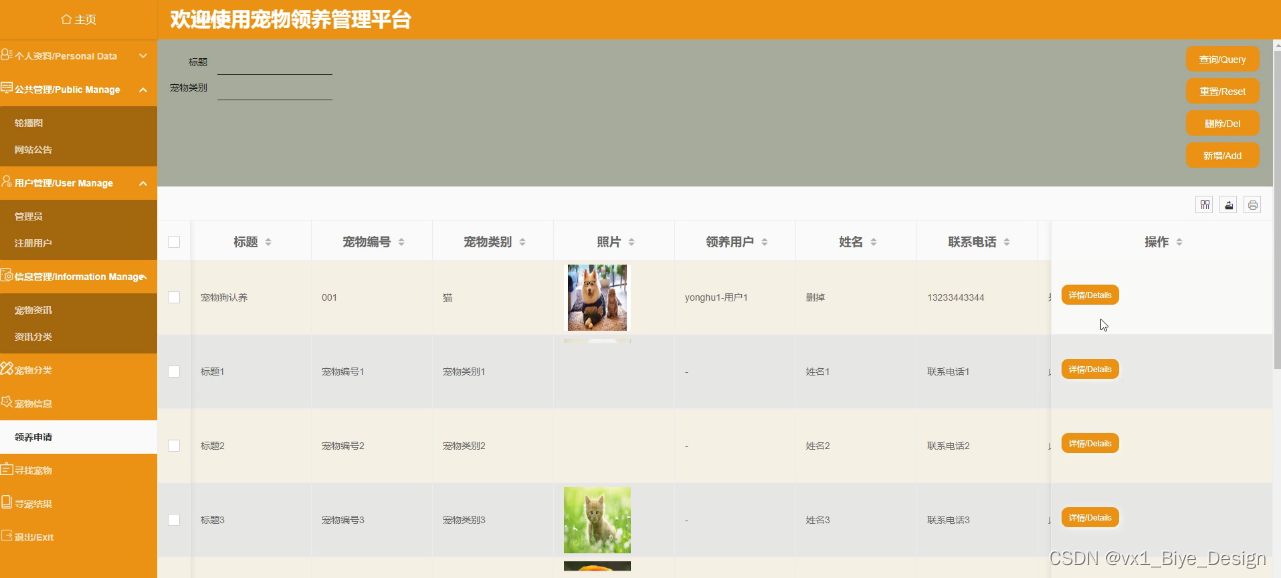Click kitten photo thumbnail in 标题3 row
The image size is (1281, 578).
tap(597, 520)
